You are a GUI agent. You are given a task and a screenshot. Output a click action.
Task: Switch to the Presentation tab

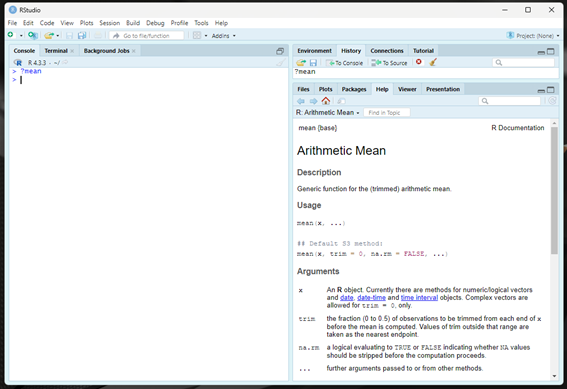point(443,89)
